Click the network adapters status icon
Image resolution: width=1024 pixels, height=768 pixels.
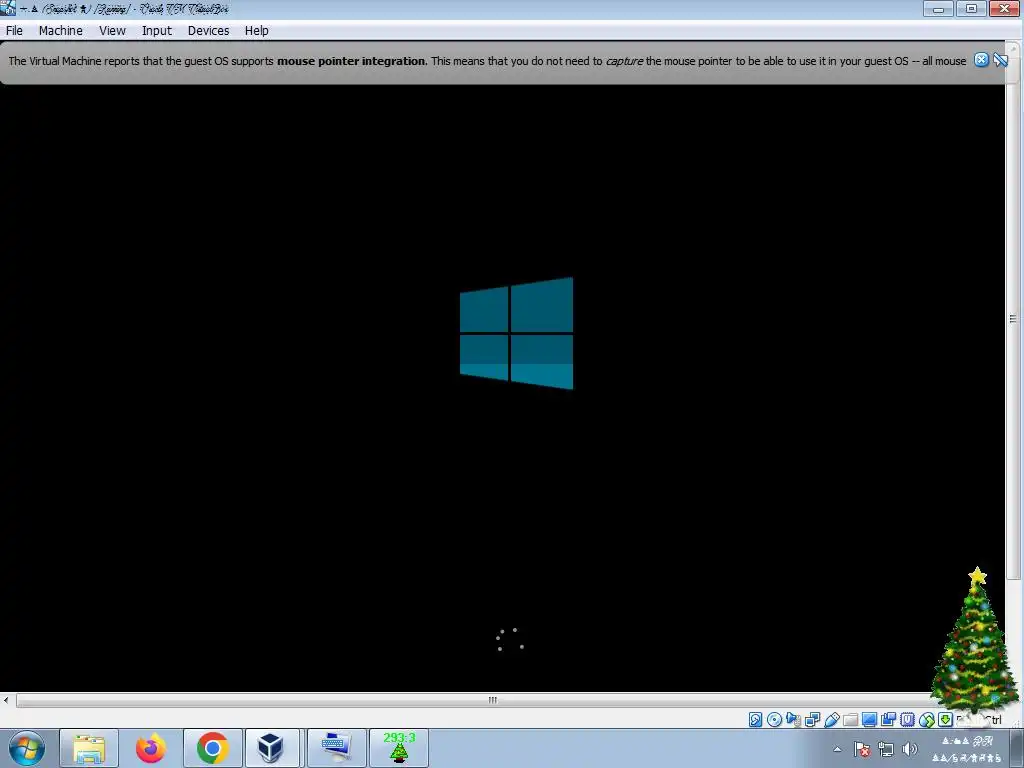tap(812, 720)
